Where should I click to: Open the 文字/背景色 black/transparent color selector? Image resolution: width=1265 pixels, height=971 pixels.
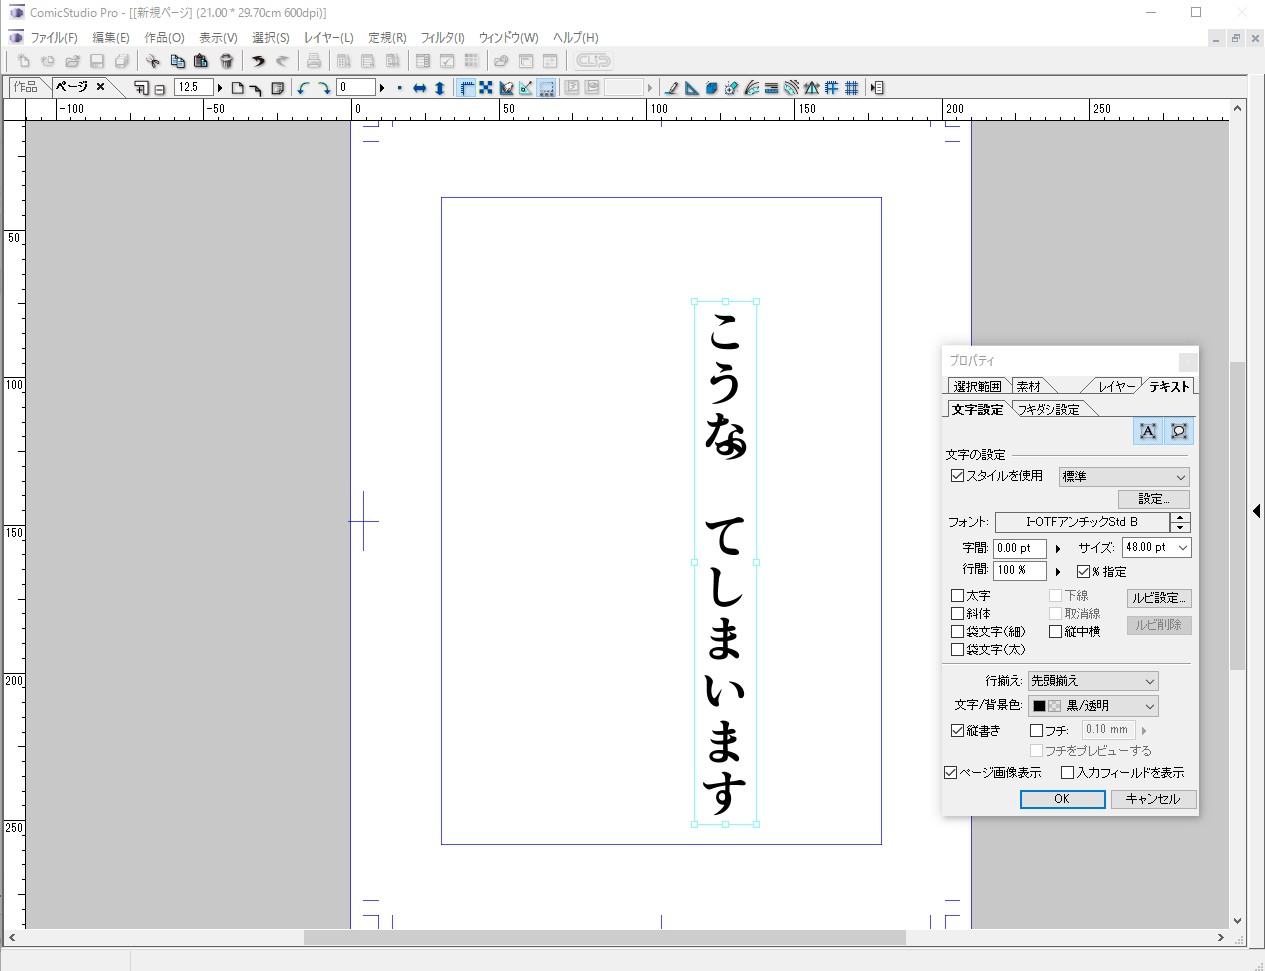click(1093, 706)
